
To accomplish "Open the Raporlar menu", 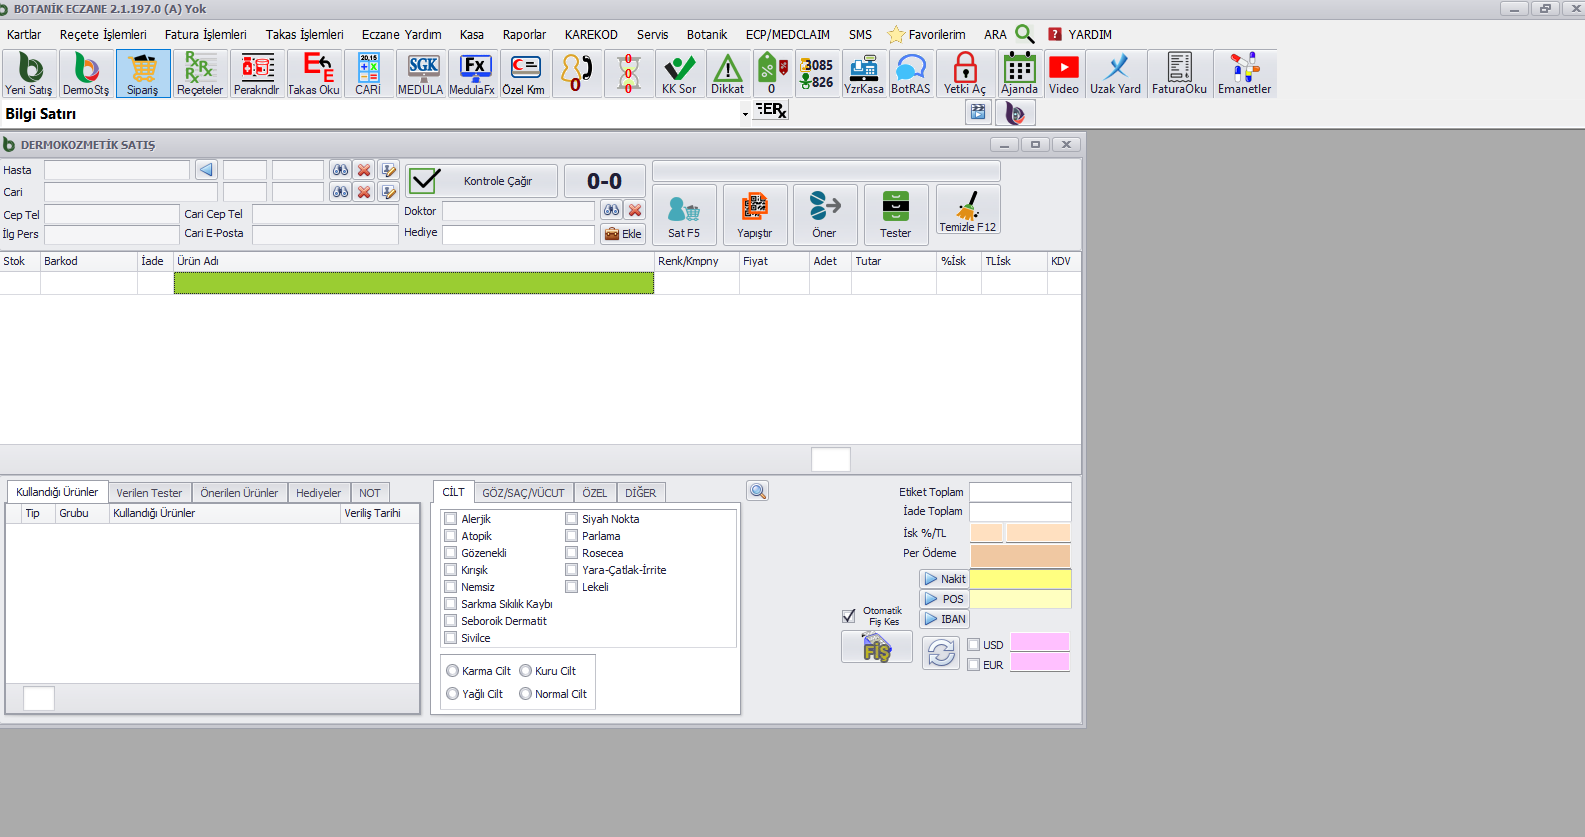I will point(524,34).
